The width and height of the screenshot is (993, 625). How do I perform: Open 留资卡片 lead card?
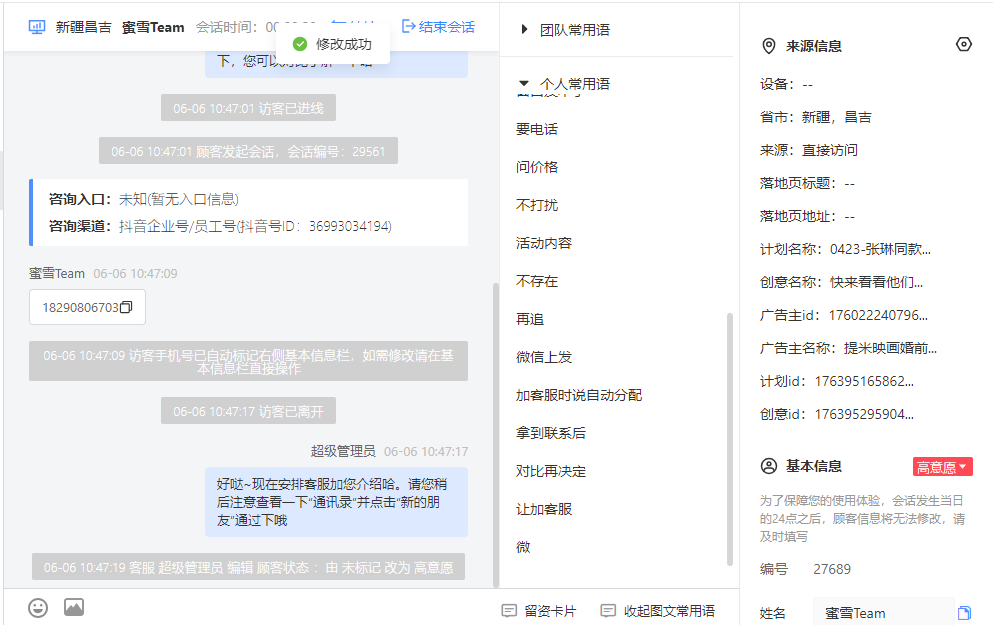539,611
